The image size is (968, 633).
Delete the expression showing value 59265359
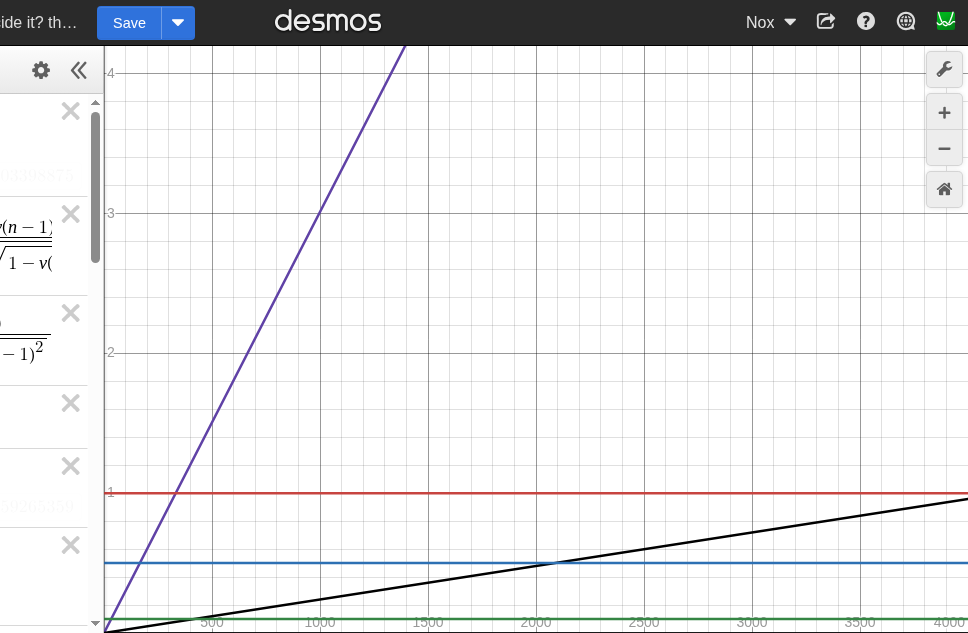click(x=71, y=466)
